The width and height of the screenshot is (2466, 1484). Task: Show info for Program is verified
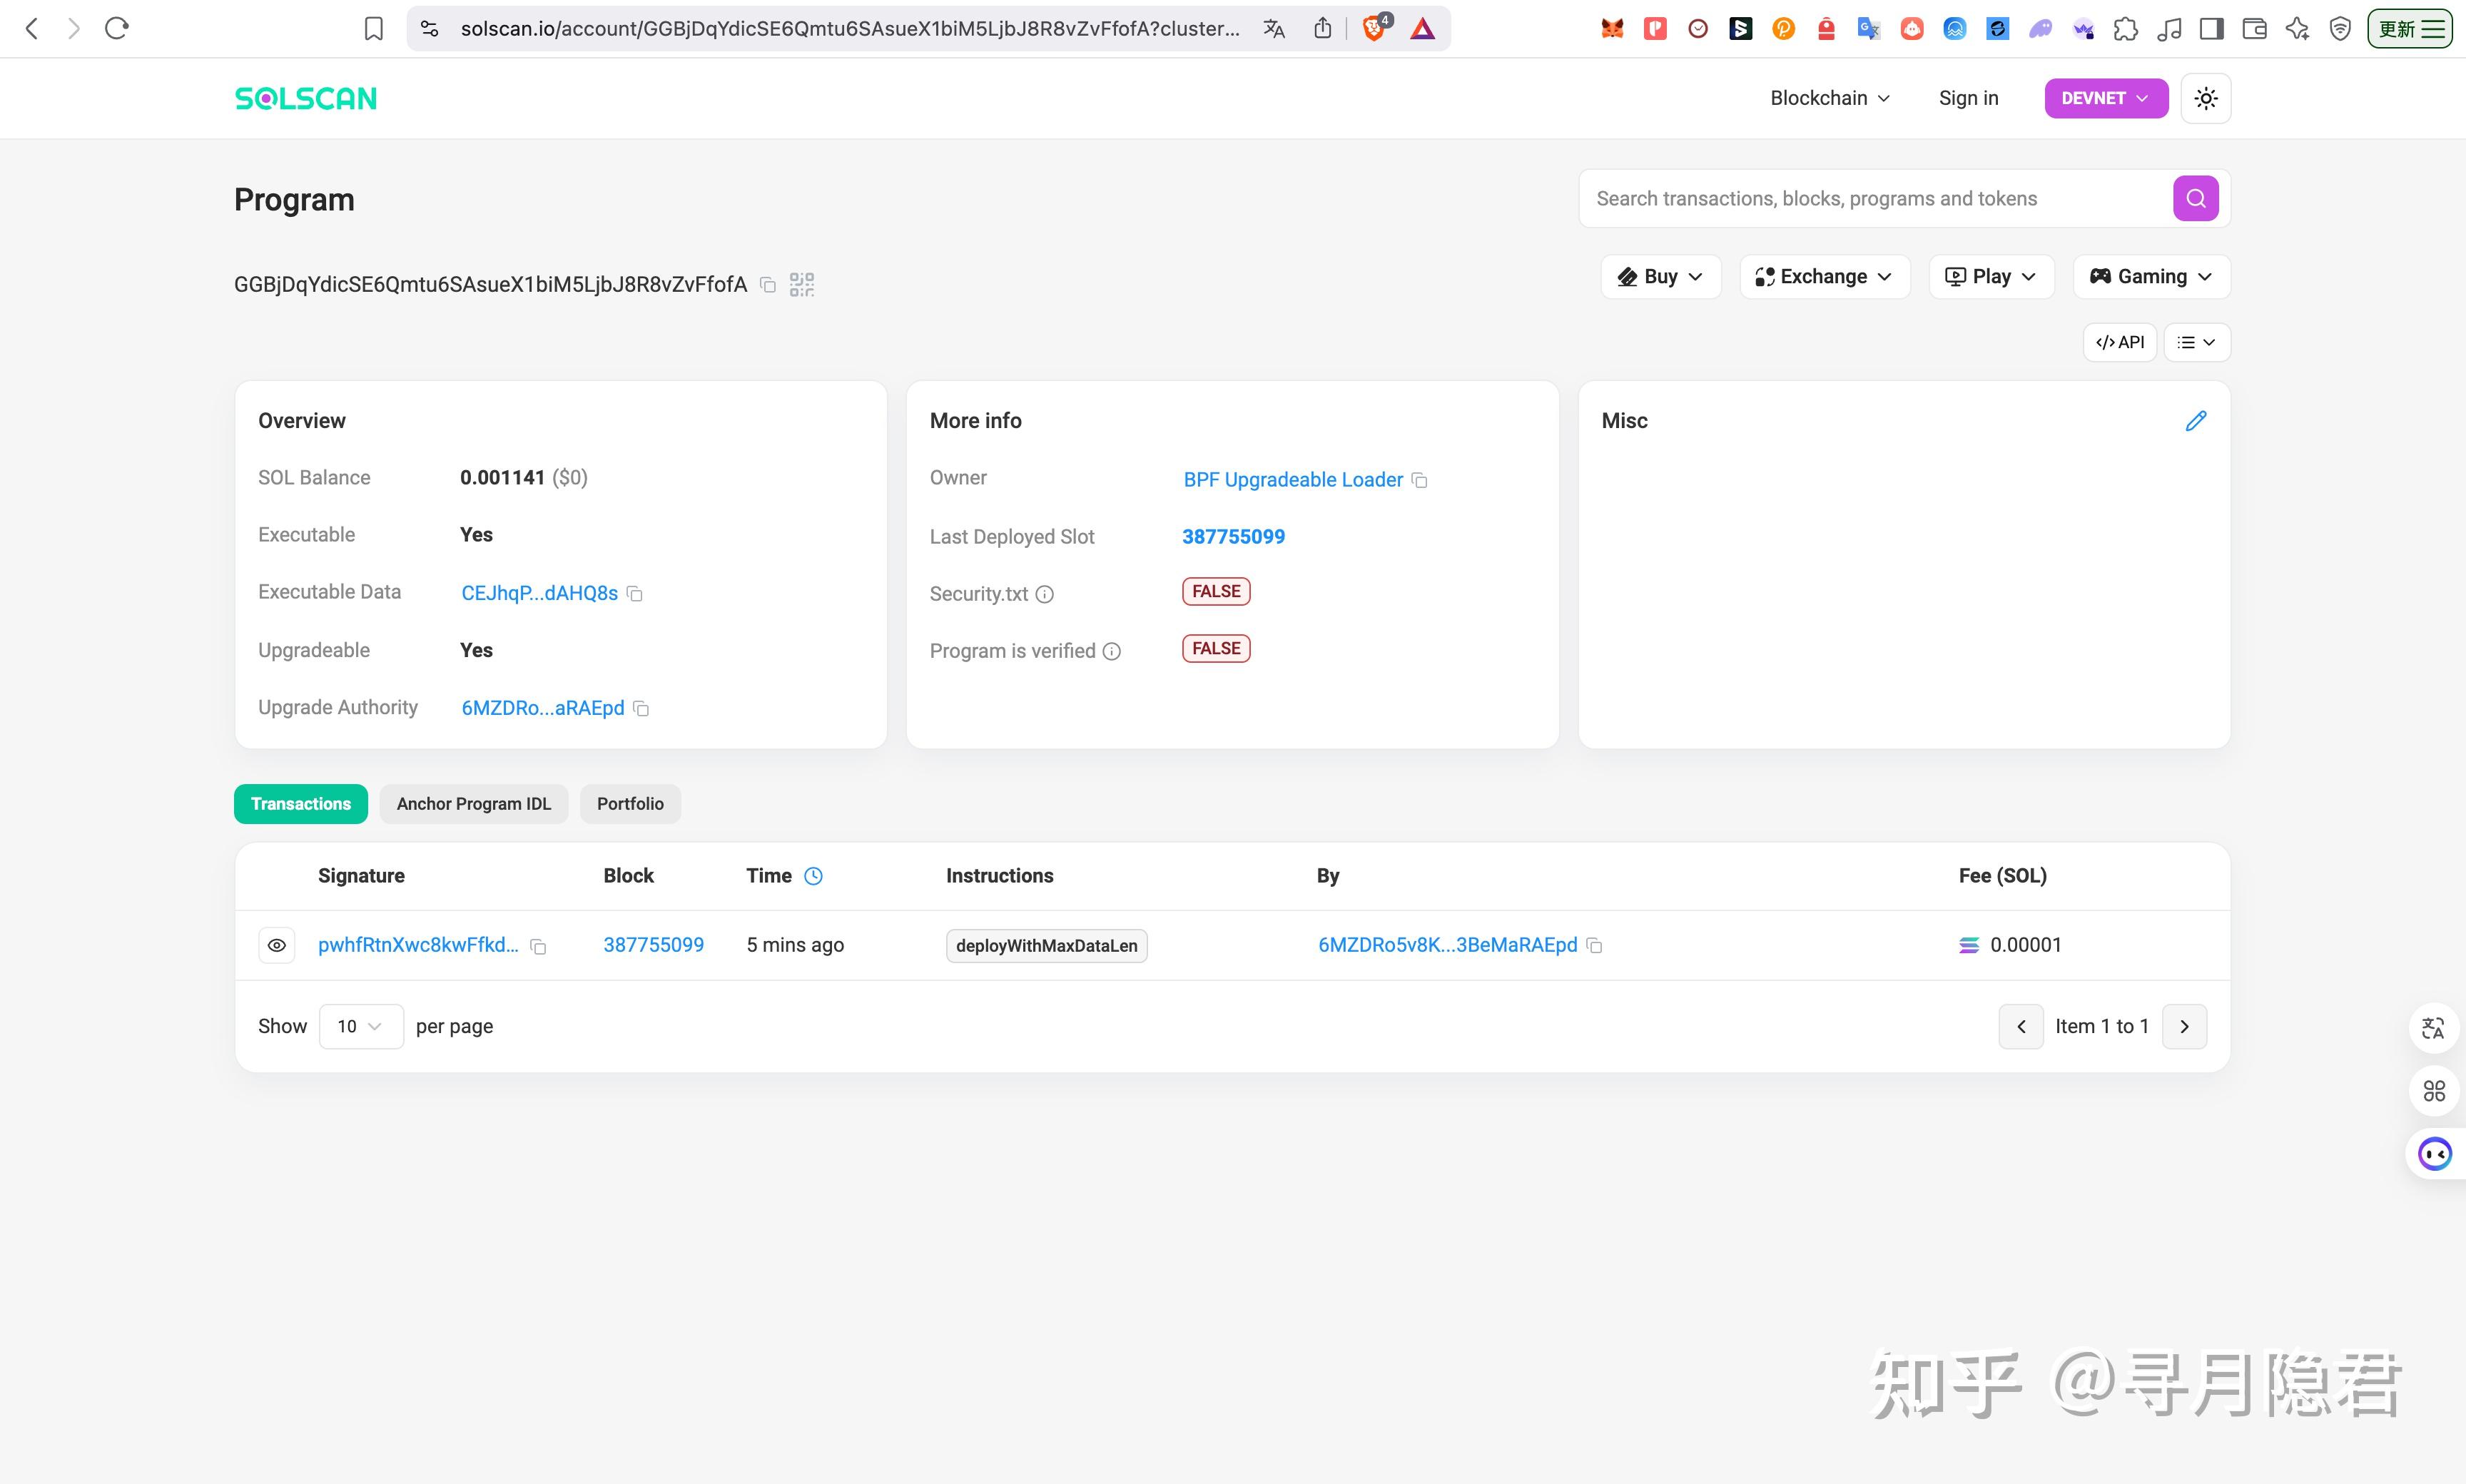pyautogui.click(x=1111, y=651)
